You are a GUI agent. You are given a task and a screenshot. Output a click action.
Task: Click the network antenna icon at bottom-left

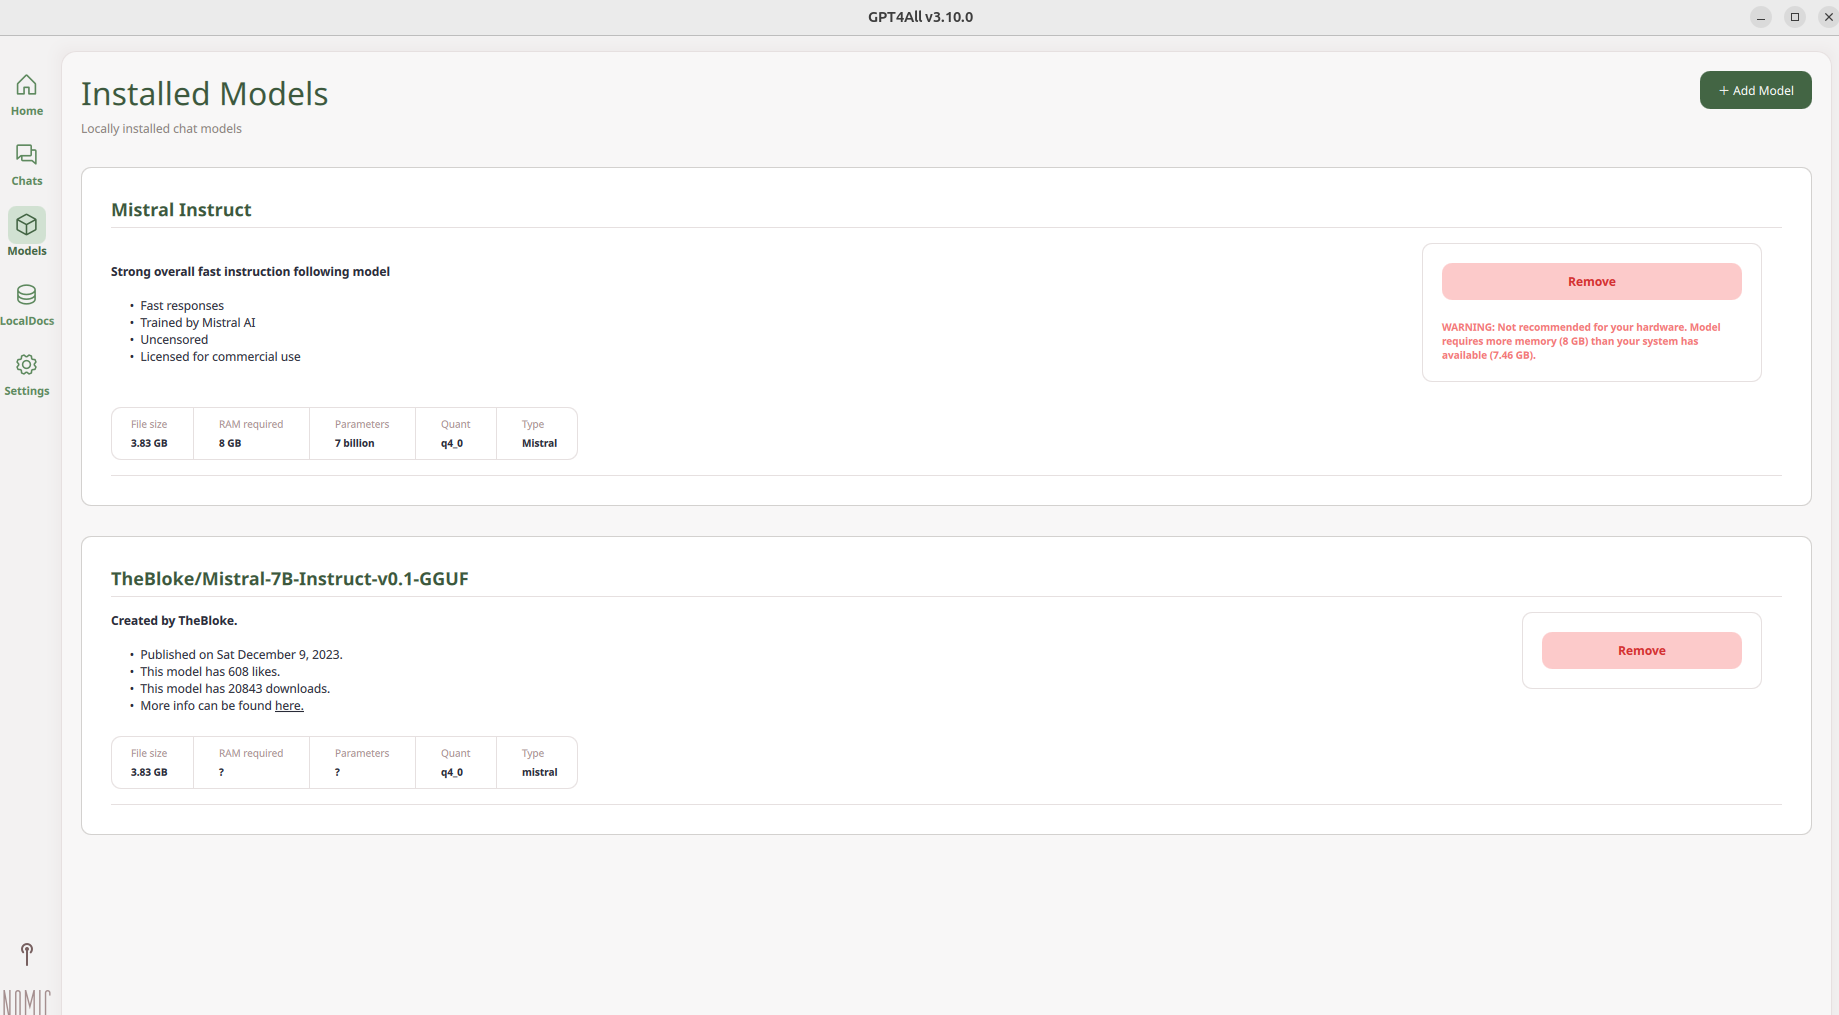[x=27, y=954]
